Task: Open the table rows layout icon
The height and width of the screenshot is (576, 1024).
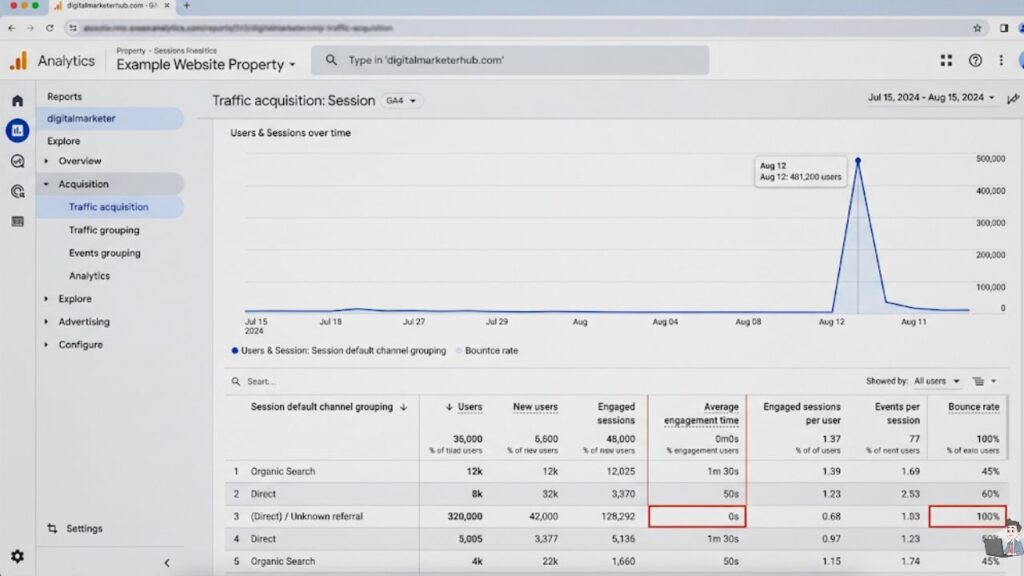Action: [x=978, y=381]
